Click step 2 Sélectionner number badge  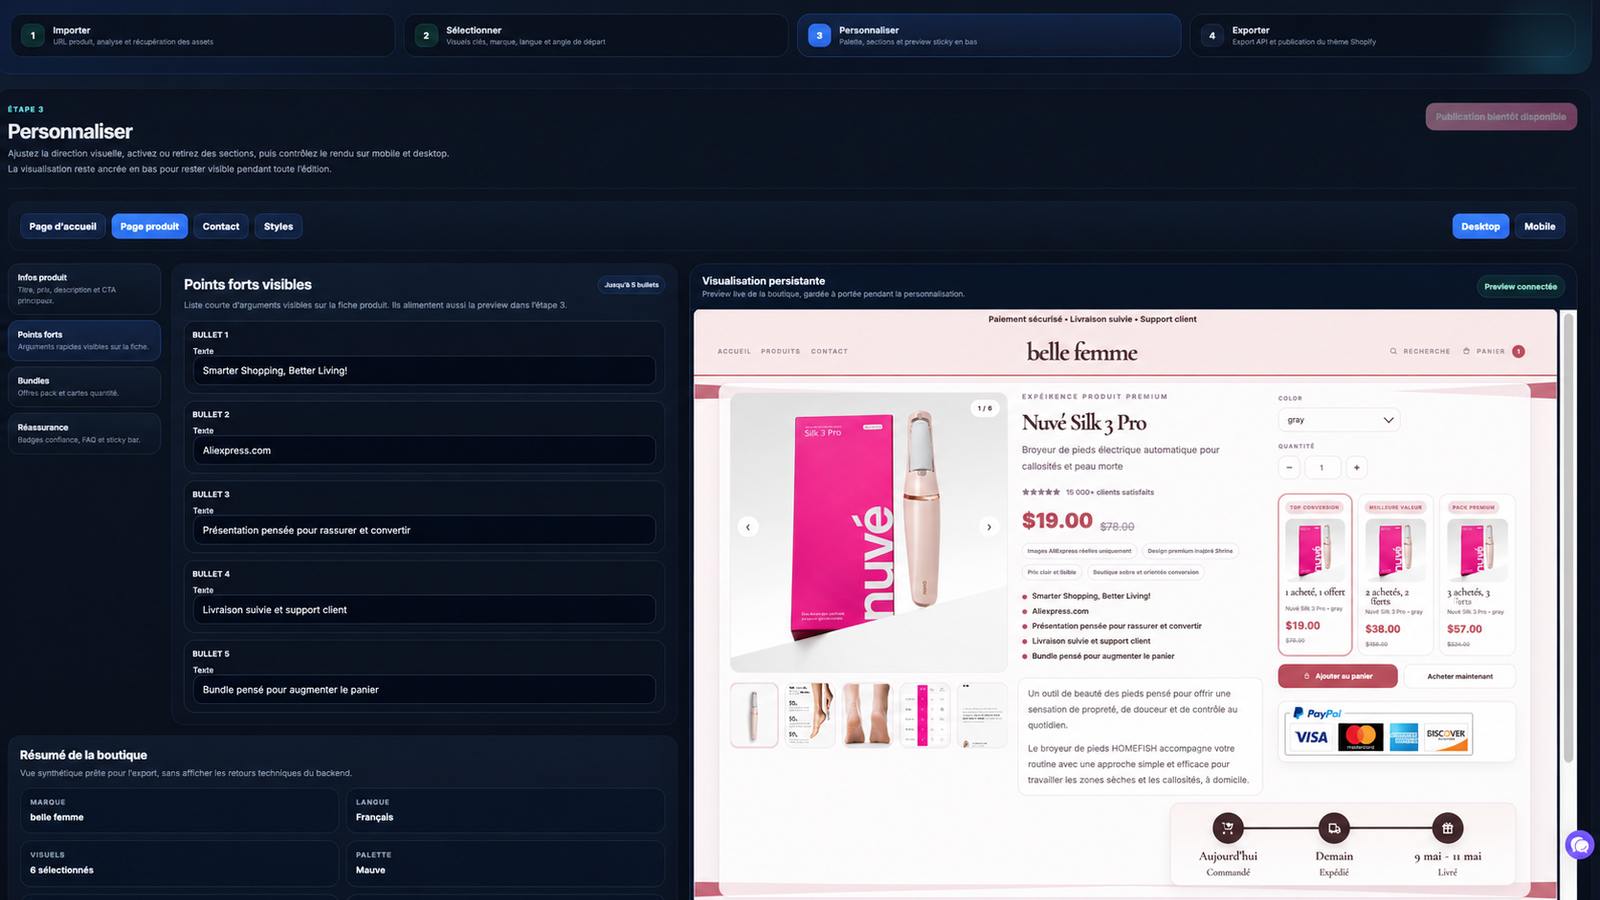tap(426, 36)
